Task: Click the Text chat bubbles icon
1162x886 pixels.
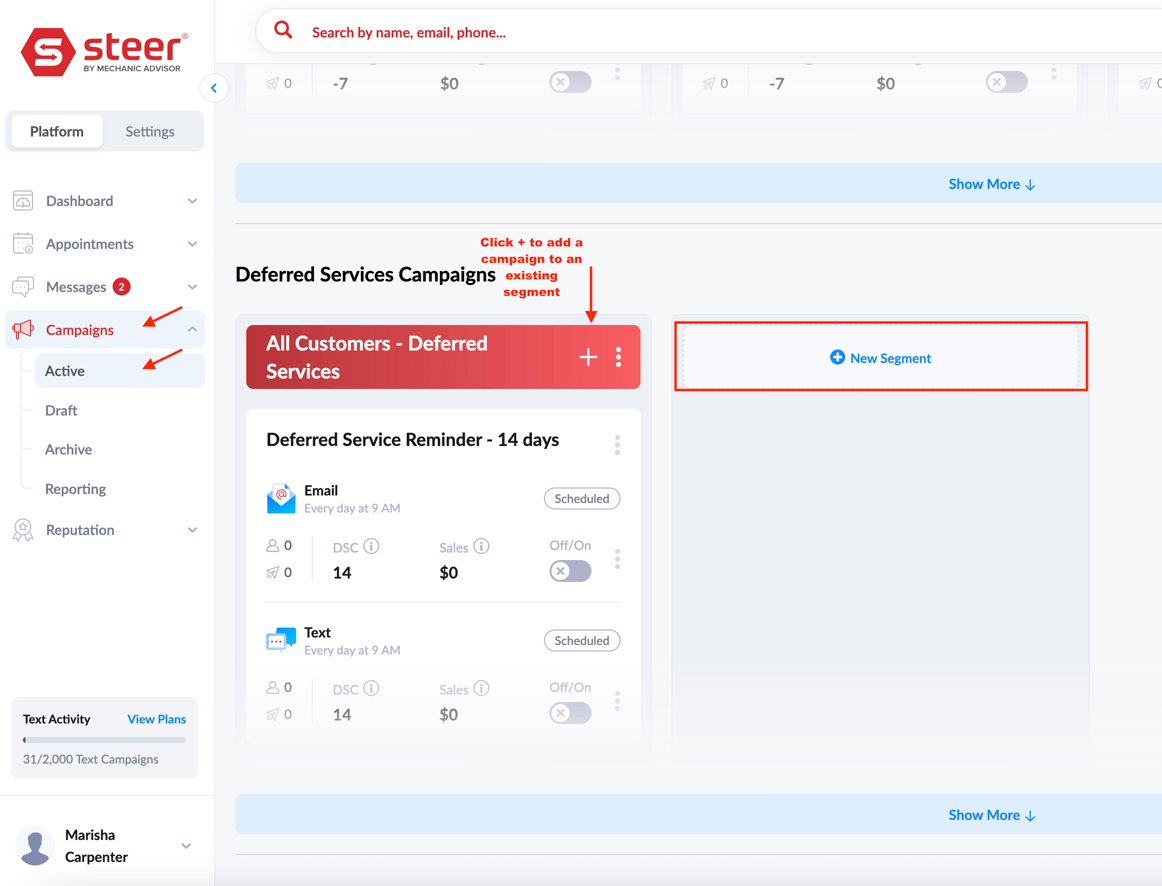Action: pyautogui.click(x=281, y=640)
